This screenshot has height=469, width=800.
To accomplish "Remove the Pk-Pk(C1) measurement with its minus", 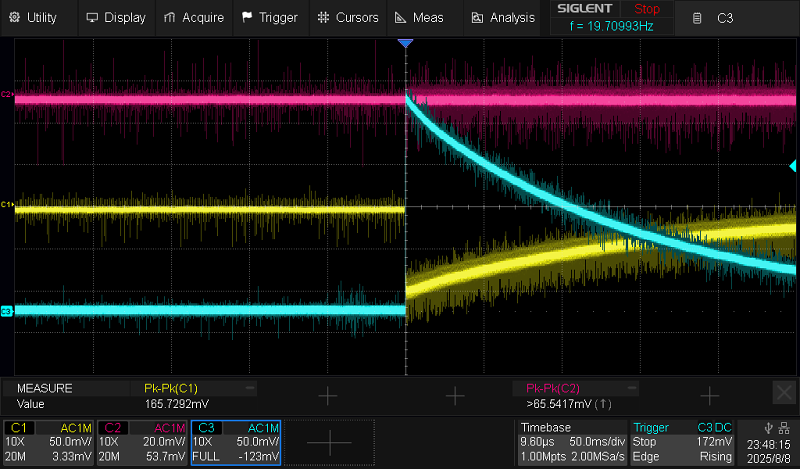I will (x=250, y=387).
